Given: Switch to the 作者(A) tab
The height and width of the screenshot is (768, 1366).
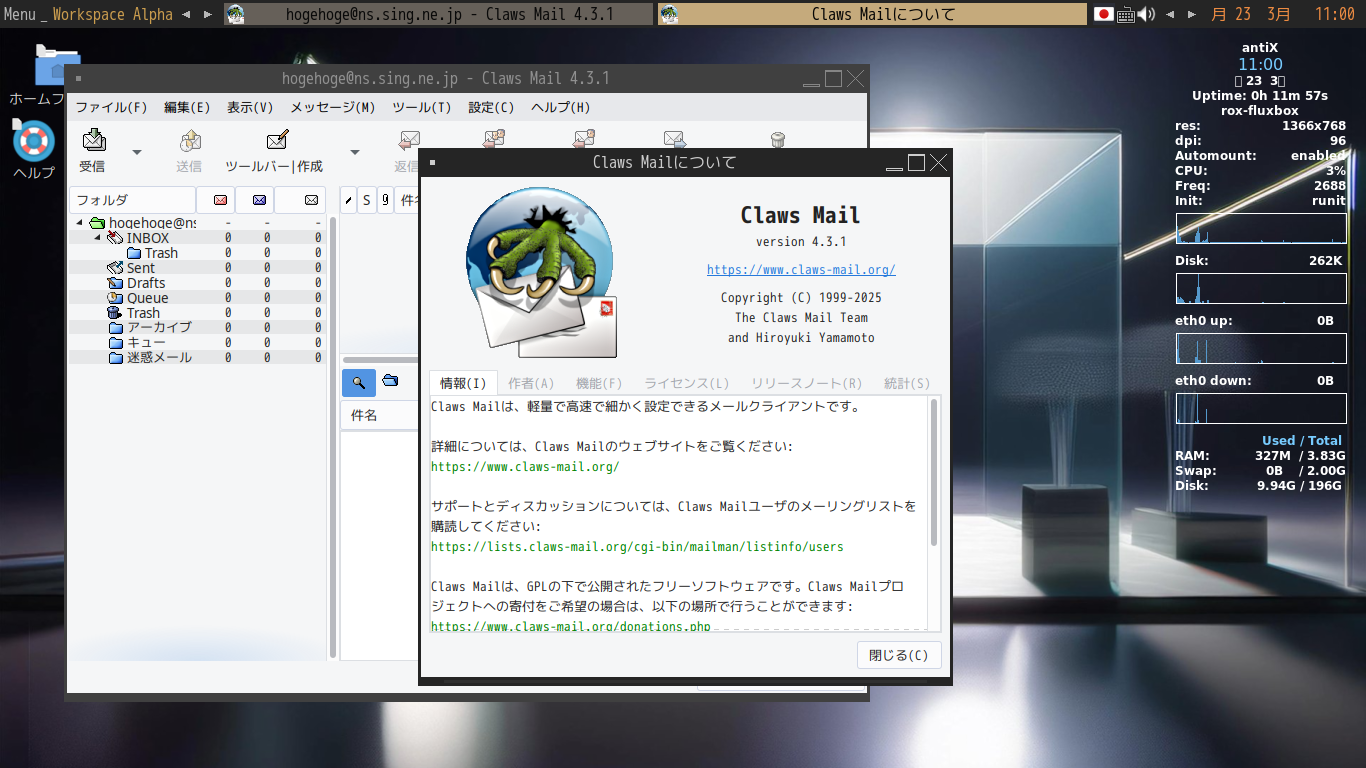Looking at the screenshot, I should click(530, 383).
